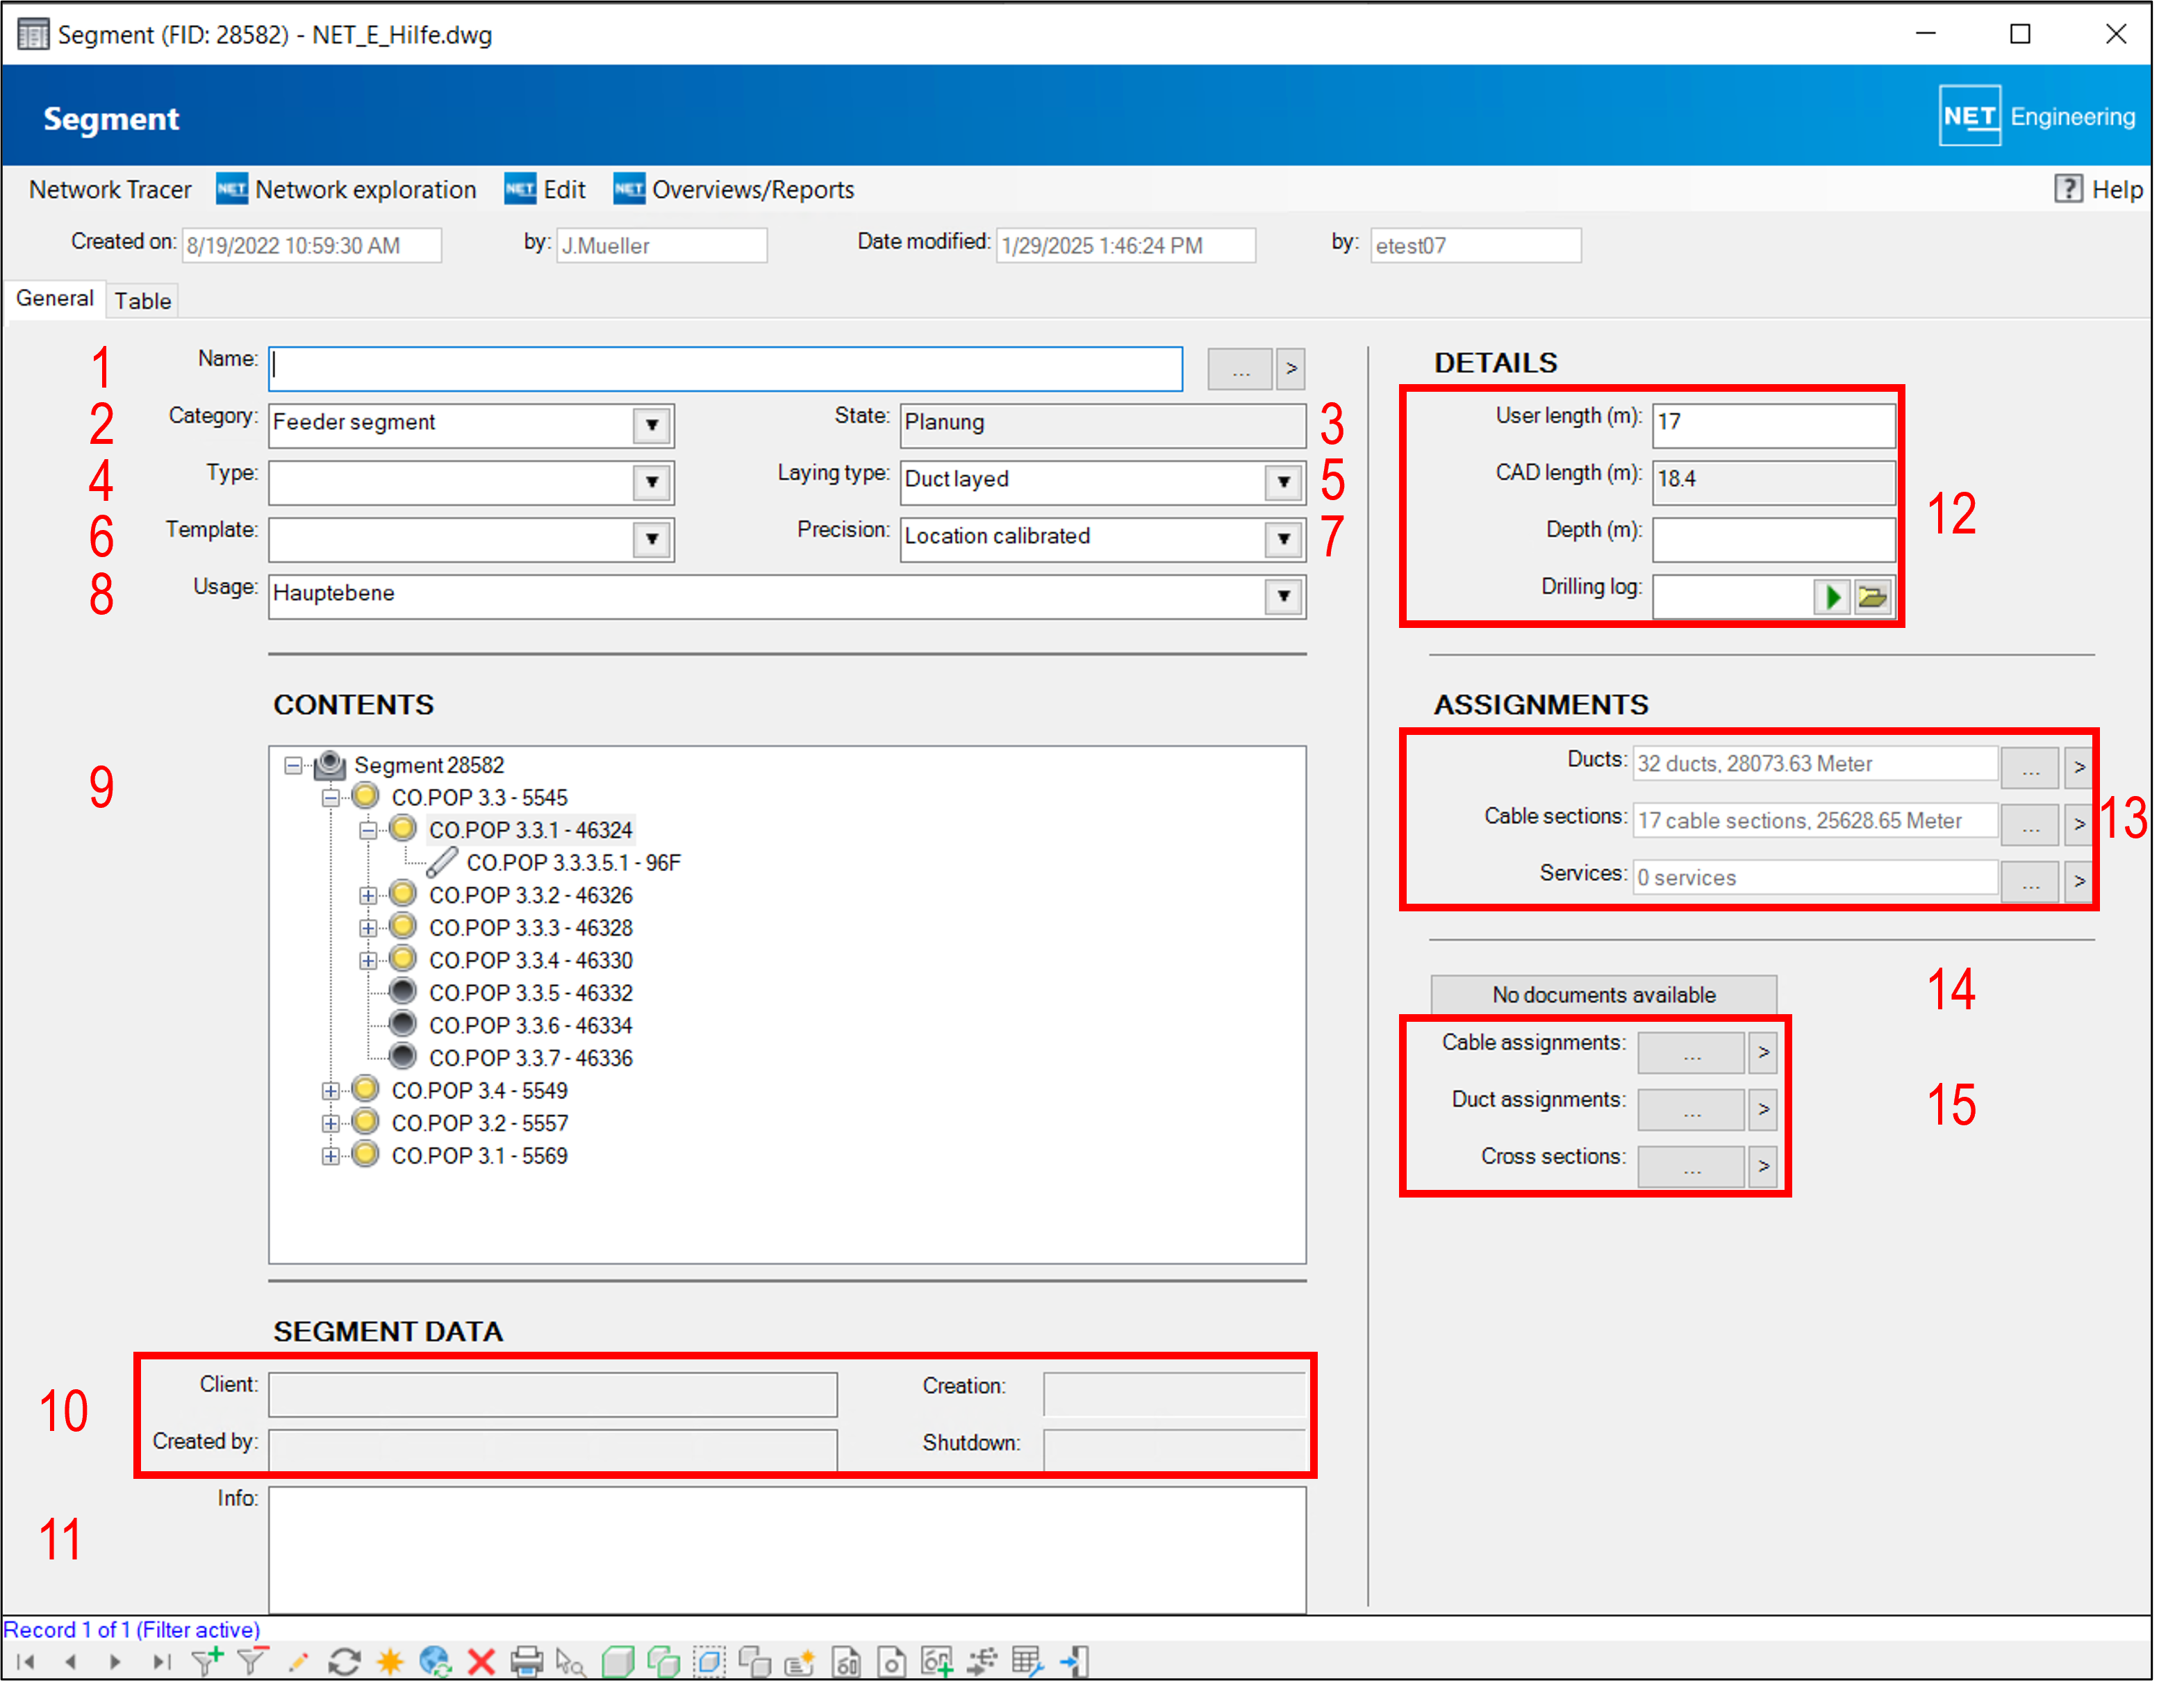The height and width of the screenshot is (1681, 2184).
Task: Click the ellipsis button for Ducts
Action: click(2030, 767)
